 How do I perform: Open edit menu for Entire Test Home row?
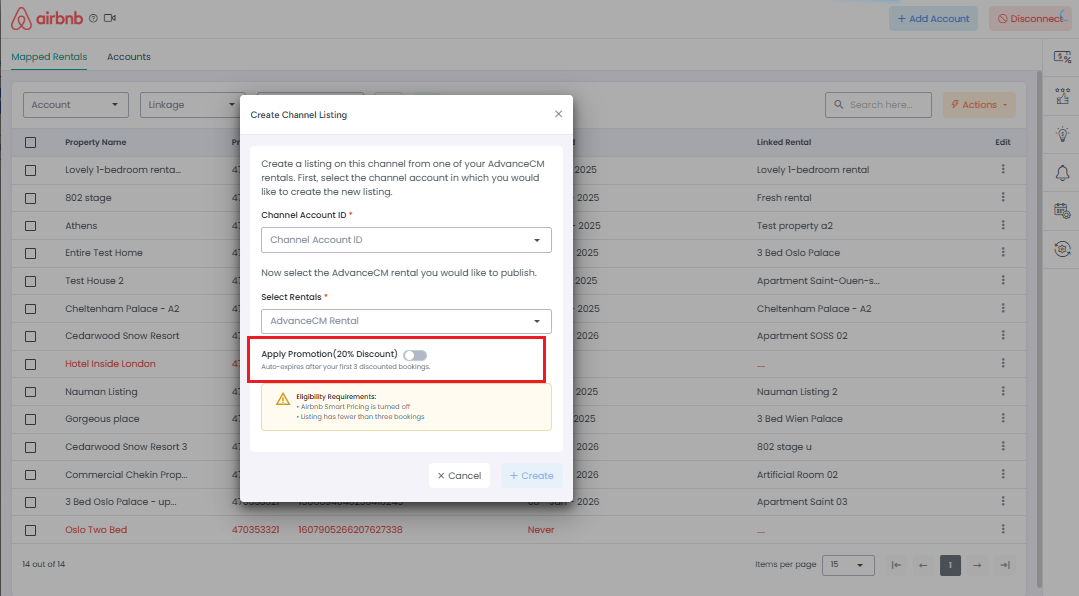click(1003, 253)
